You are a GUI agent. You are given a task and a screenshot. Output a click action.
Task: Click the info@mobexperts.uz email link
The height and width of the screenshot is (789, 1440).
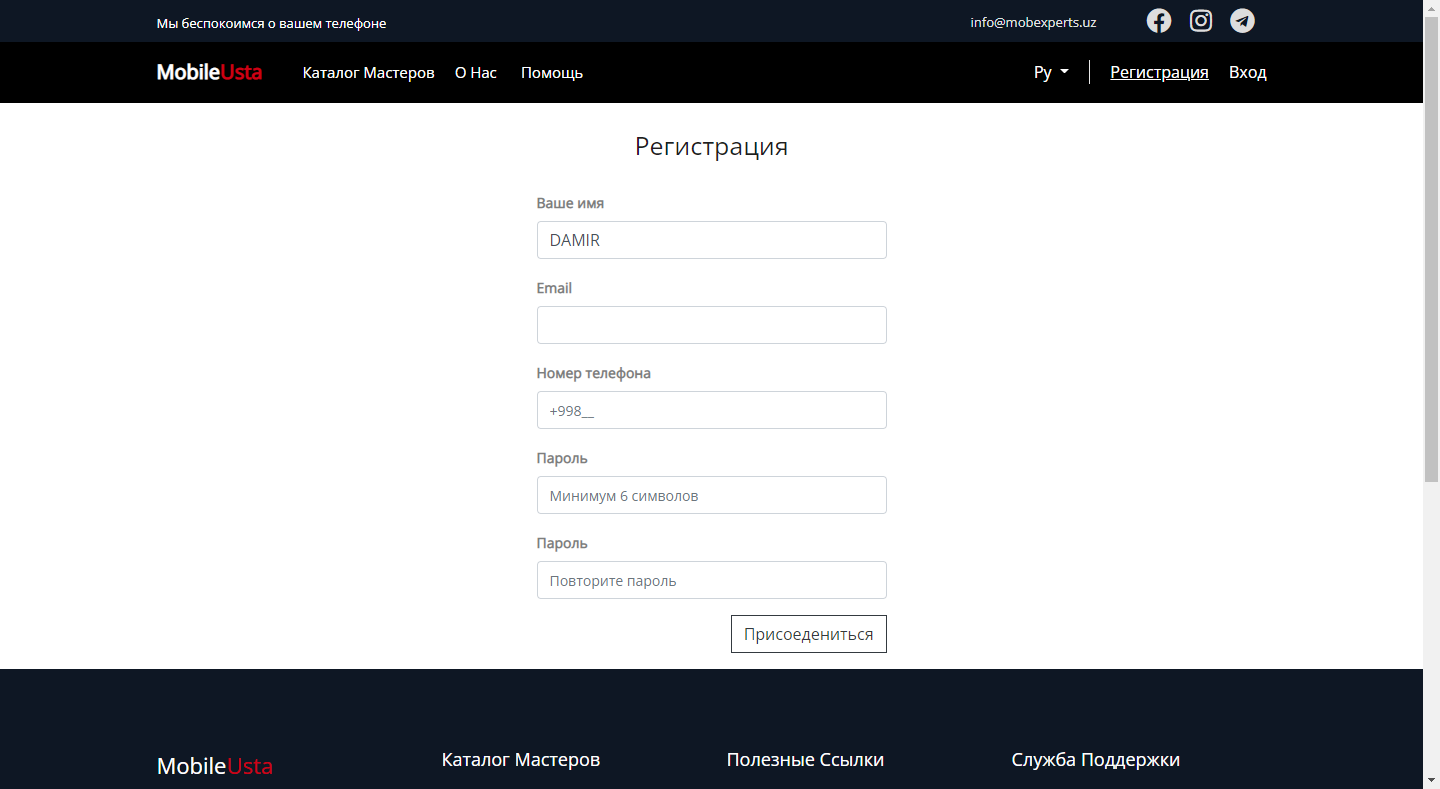click(x=1033, y=22)
